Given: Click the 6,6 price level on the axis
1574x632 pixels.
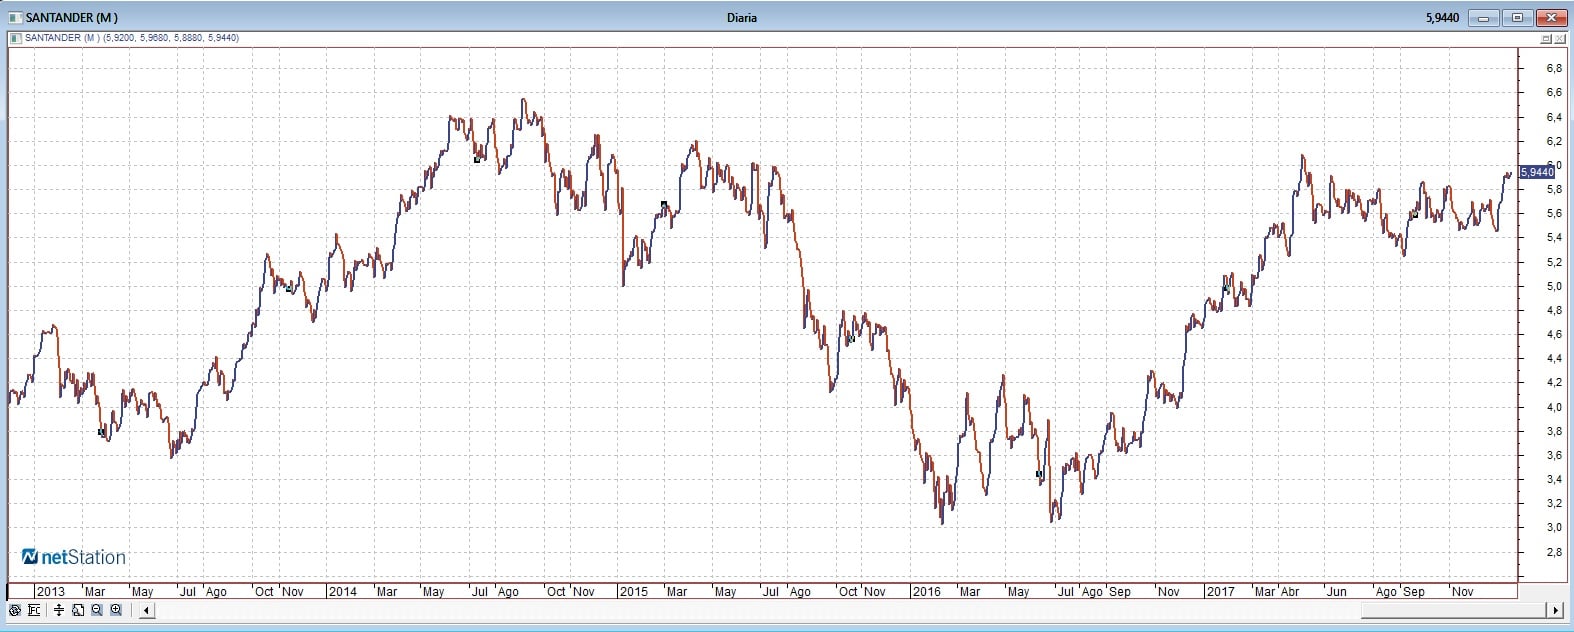Looking at the screenshot, I should click(x=1554, y=92).
